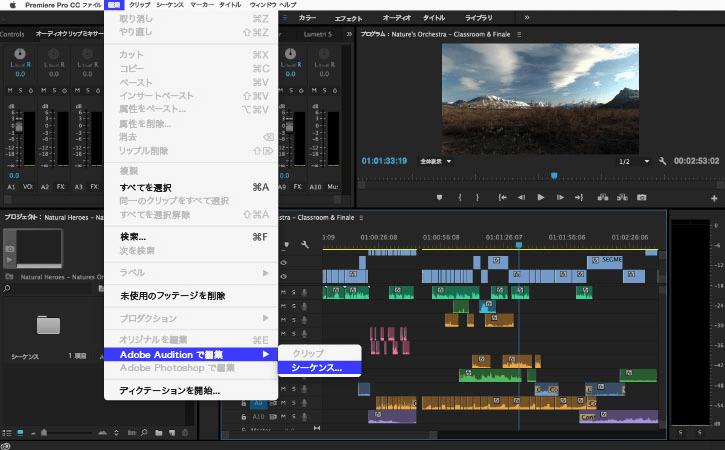This screenshot has width=725, height=450.
Task: Open the timeline panel menu icon
Action: (x=361, y=217)
